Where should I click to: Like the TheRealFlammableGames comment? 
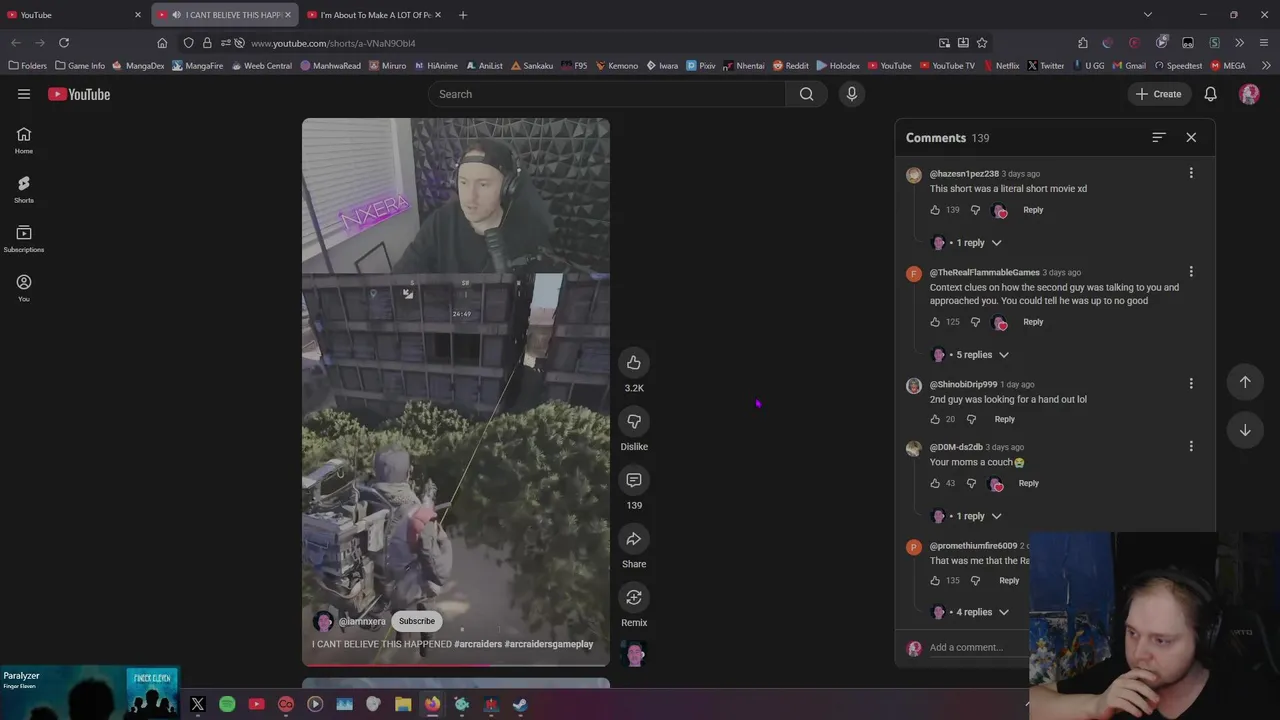click(x=935, y=322)
